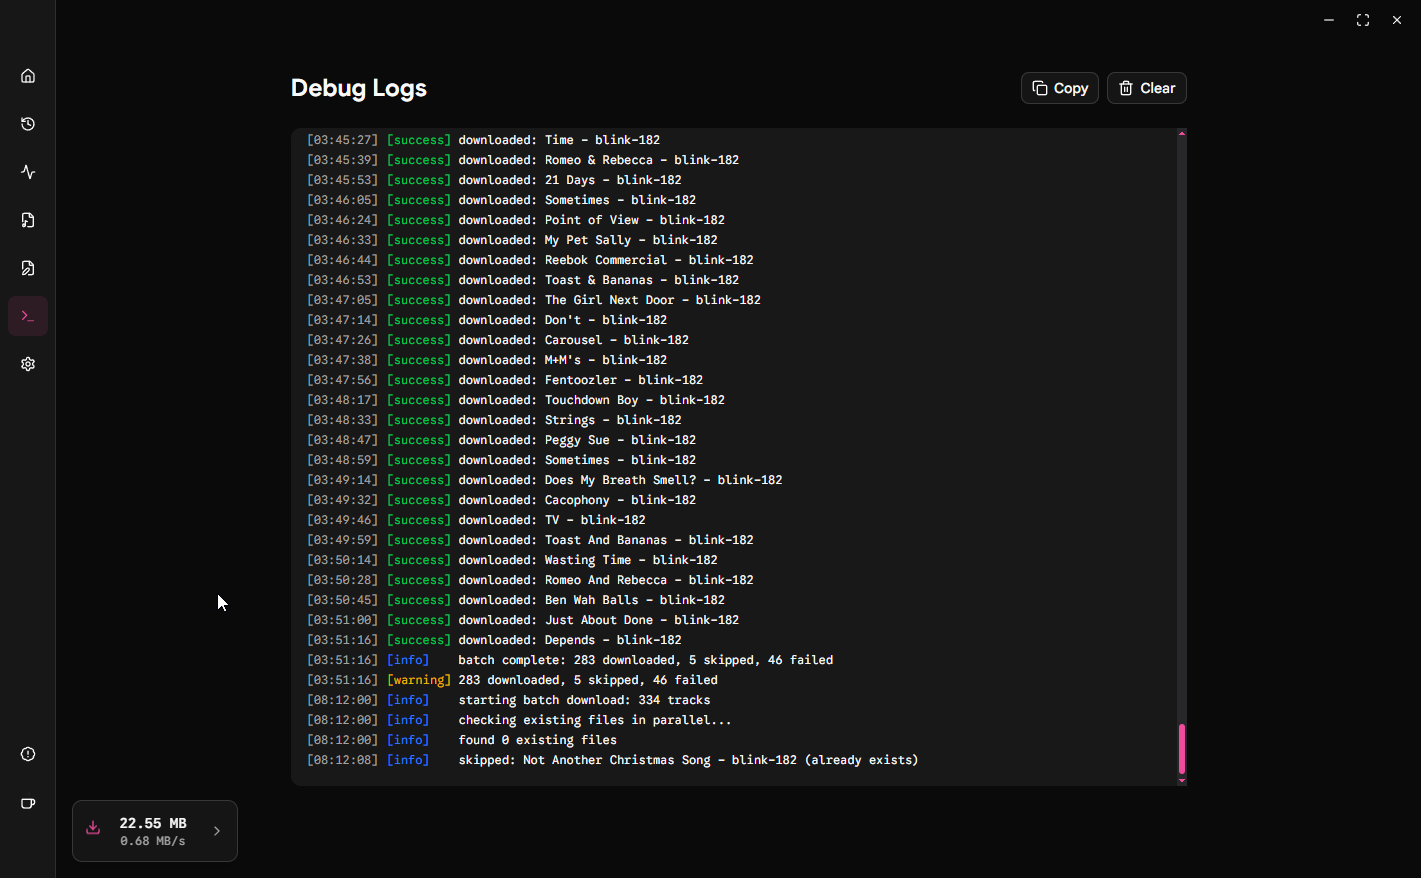Click the scroll-down arrow of log panel
Image resolution: width=1421 pixels, height=878 pixels.
tap(1181, 780)
